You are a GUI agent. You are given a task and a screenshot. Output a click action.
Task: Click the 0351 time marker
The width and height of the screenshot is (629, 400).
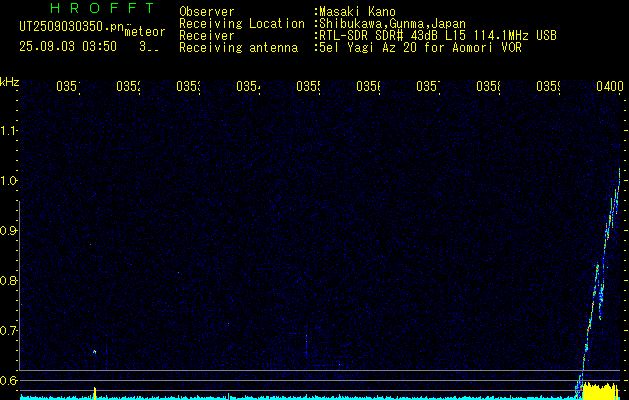(68, 86)
